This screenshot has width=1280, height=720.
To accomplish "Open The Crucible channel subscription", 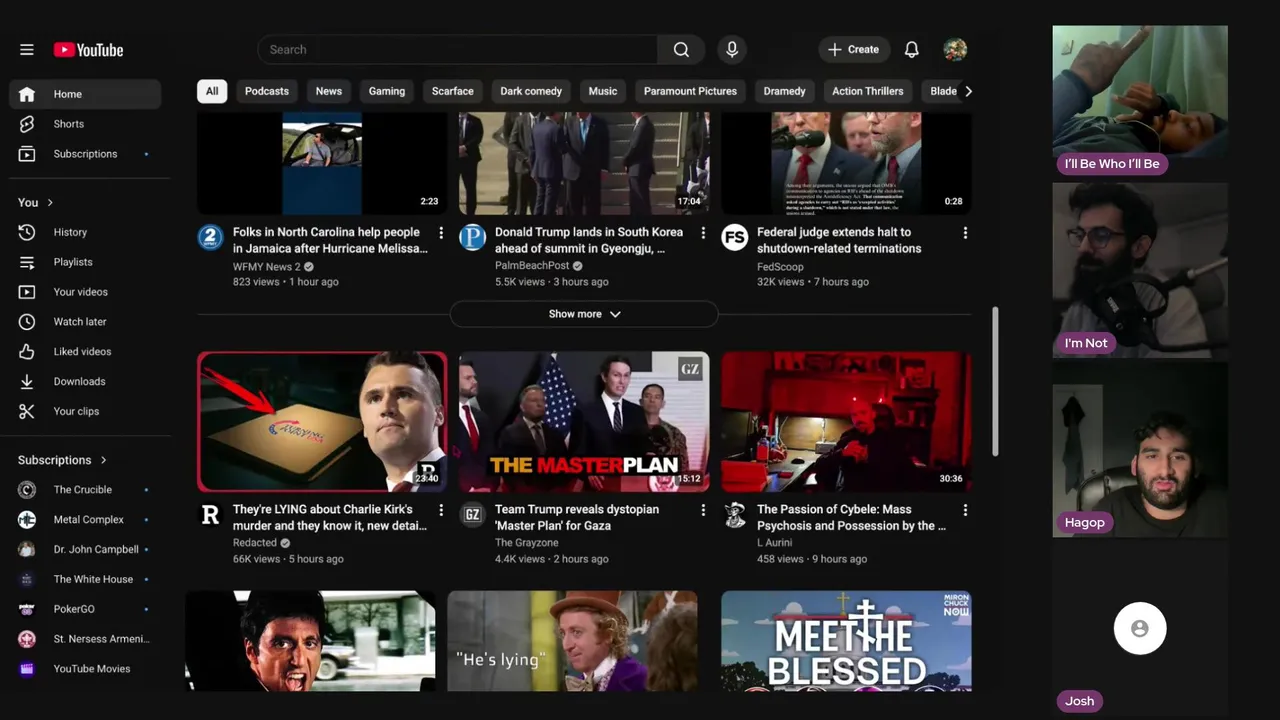I will click(85, 490).
